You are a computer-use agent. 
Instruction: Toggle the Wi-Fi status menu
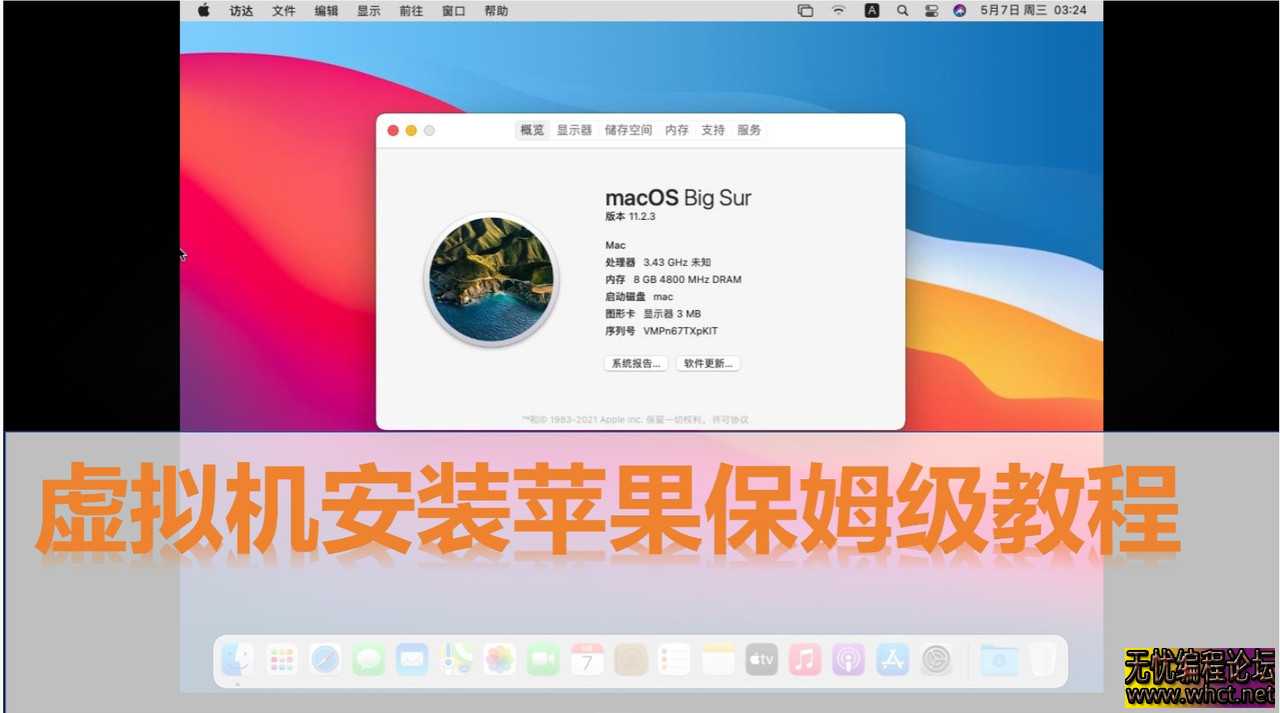click(838, 10)
